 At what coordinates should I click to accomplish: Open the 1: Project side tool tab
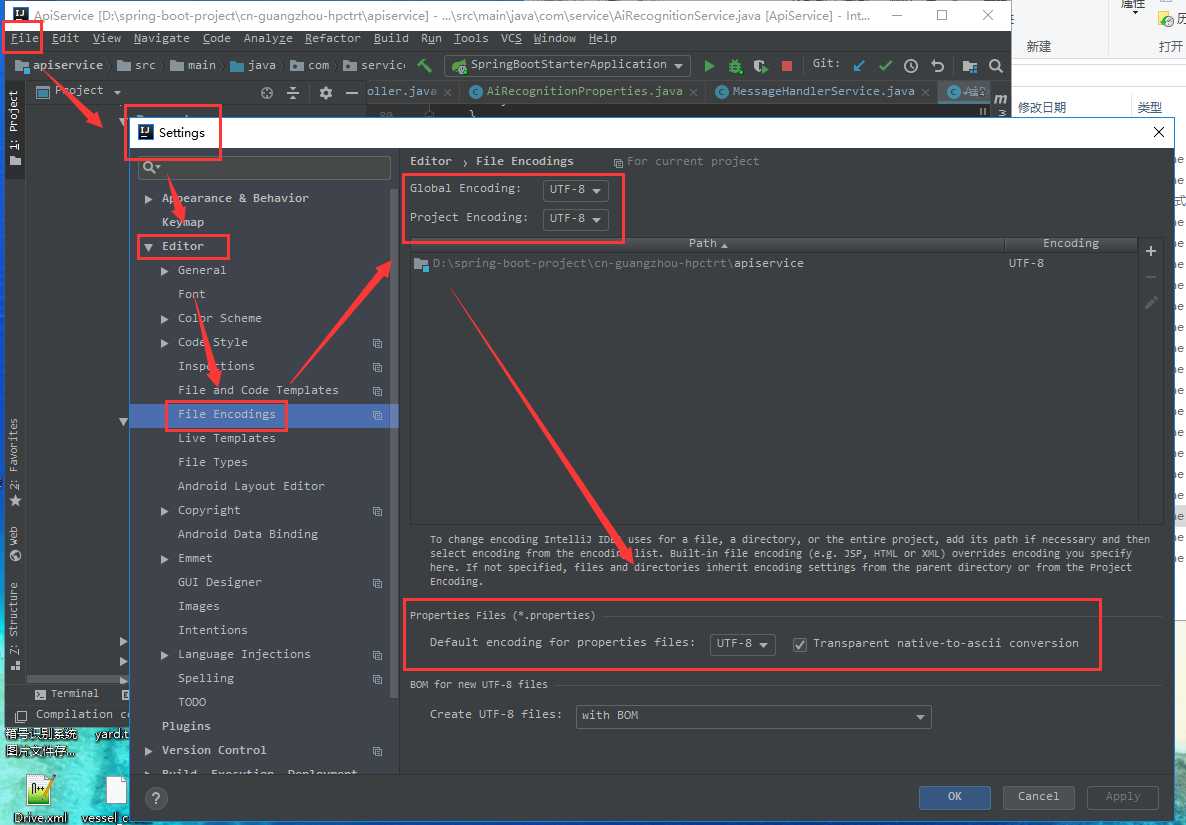click(14, 129)
